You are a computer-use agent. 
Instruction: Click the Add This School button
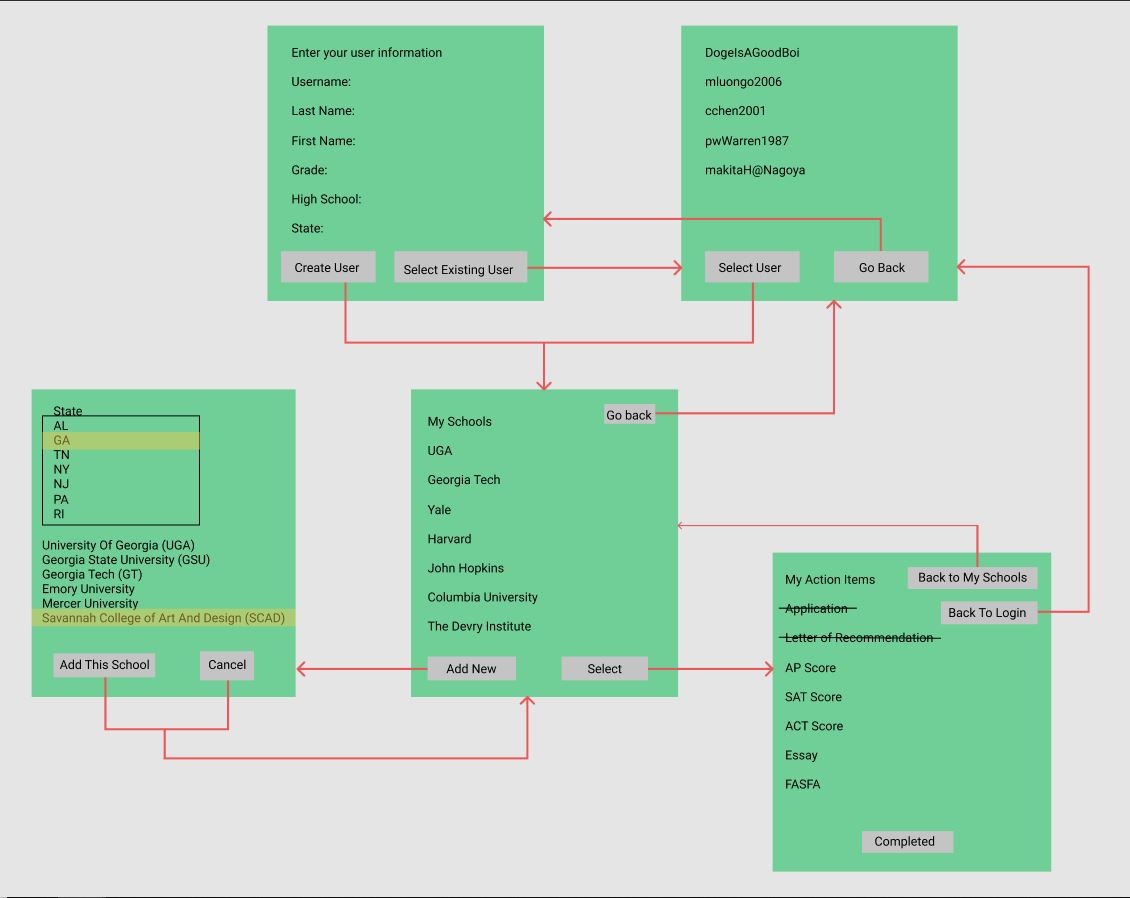(x=104, y=664)
